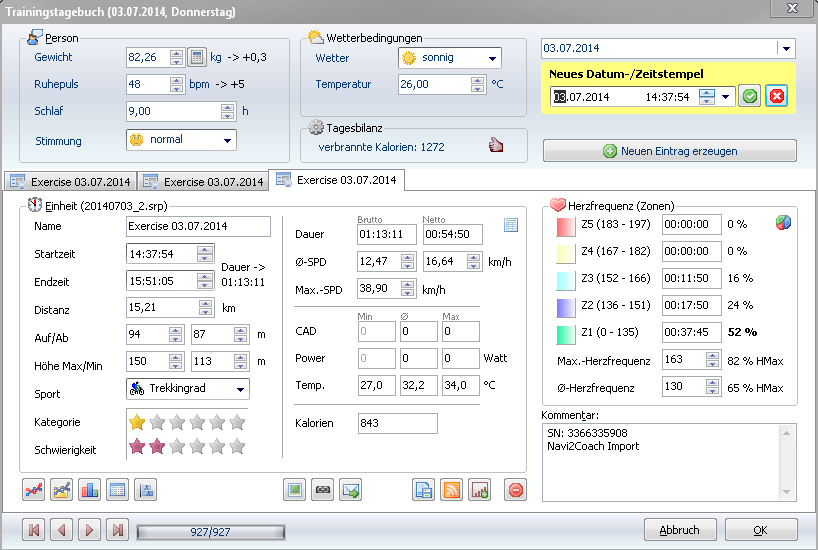Set Schwierigkeit to sixth star

click(x=237, y=446)
